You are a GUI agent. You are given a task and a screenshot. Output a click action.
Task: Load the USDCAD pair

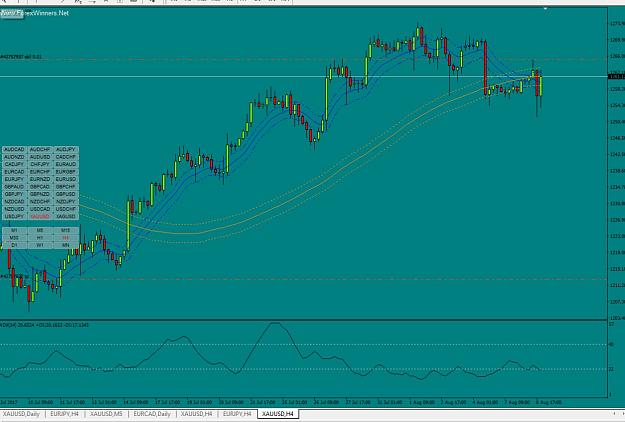pyautogui.click(x=40, y=209)
